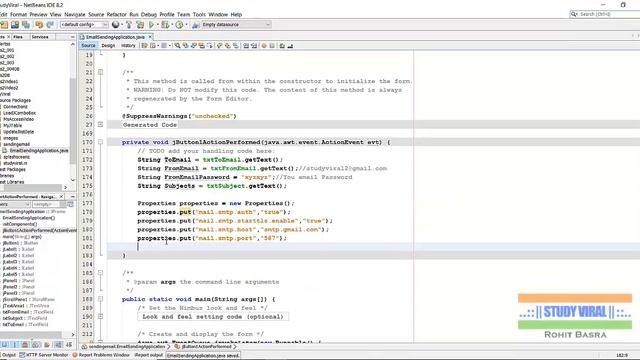
Task: Click the Shift Line Right editor icon
Action: click(x=254, y=46)
